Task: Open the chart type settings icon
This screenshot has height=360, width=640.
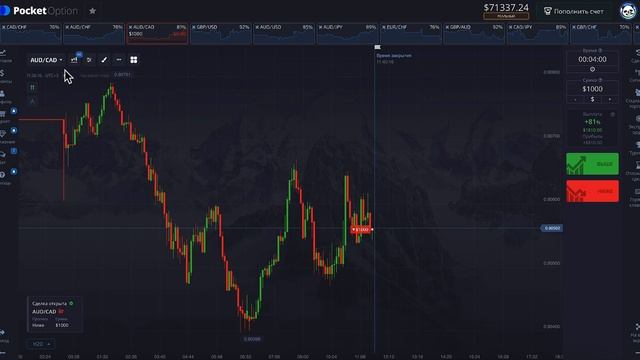Action: tap(74, 60)
